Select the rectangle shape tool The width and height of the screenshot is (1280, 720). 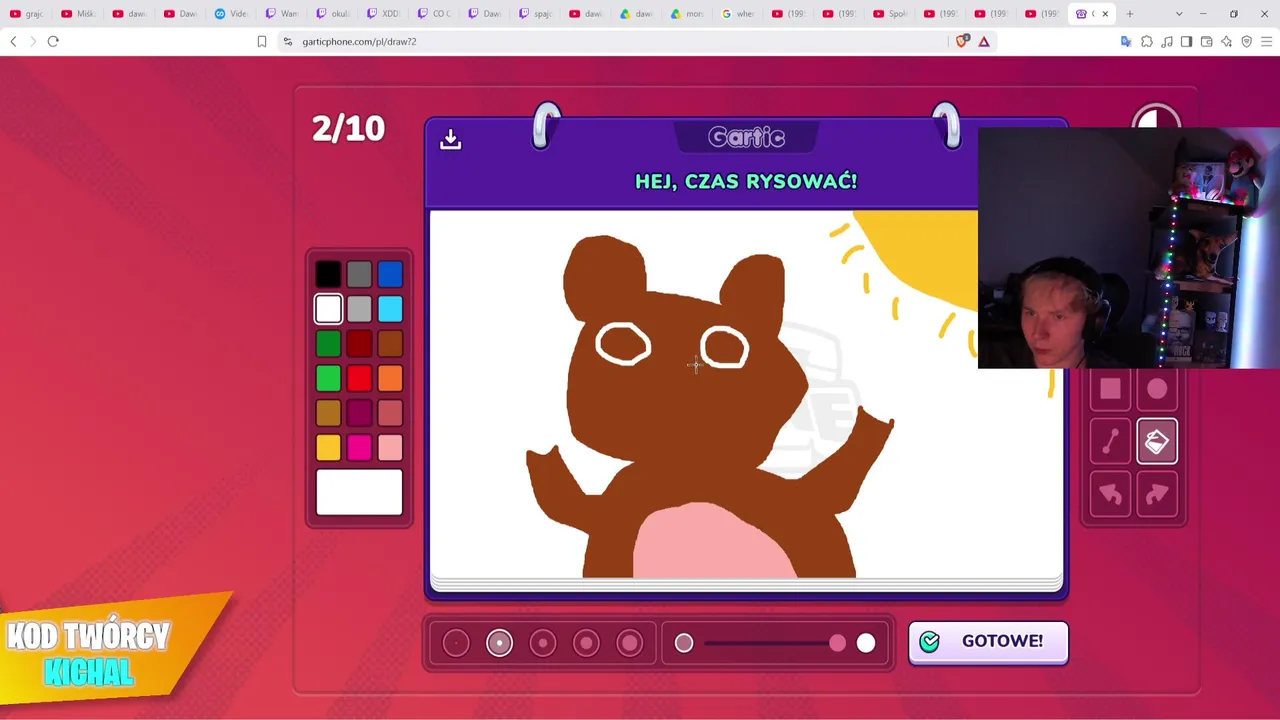[x=1110, y=390]
